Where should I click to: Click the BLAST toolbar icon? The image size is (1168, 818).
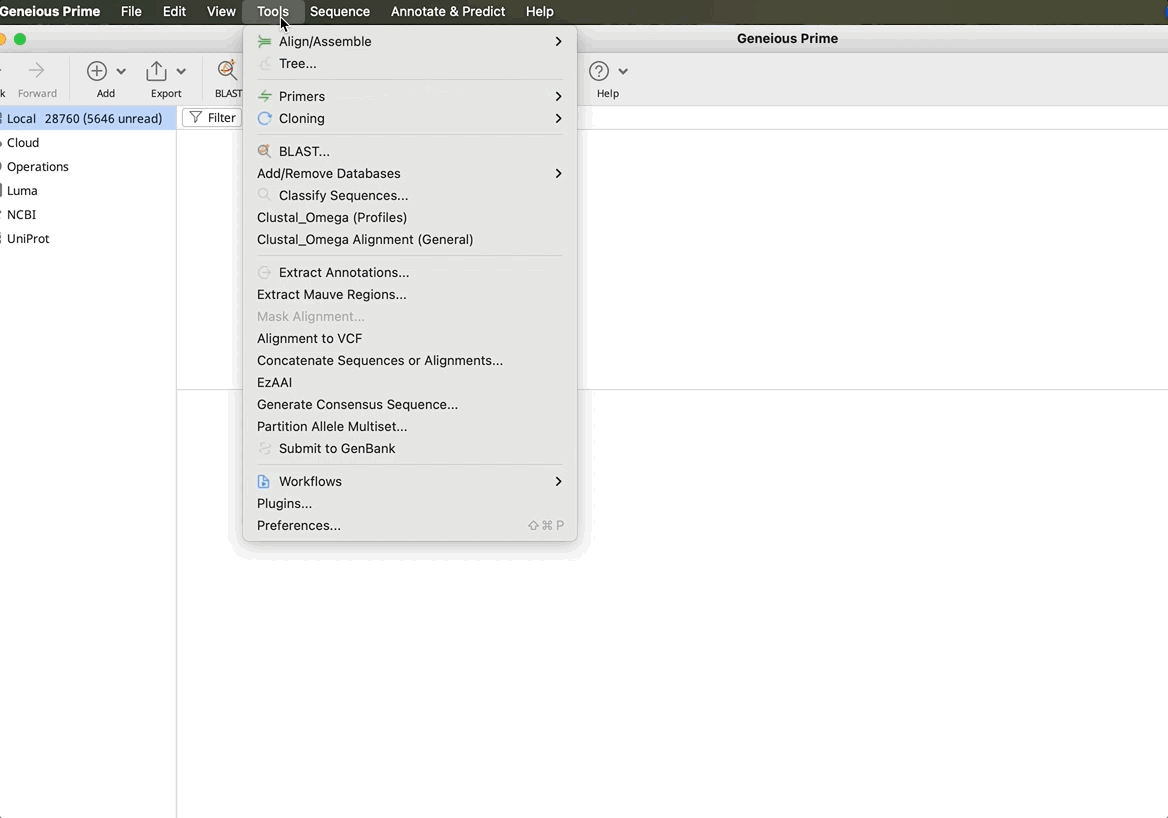[227, 71]
